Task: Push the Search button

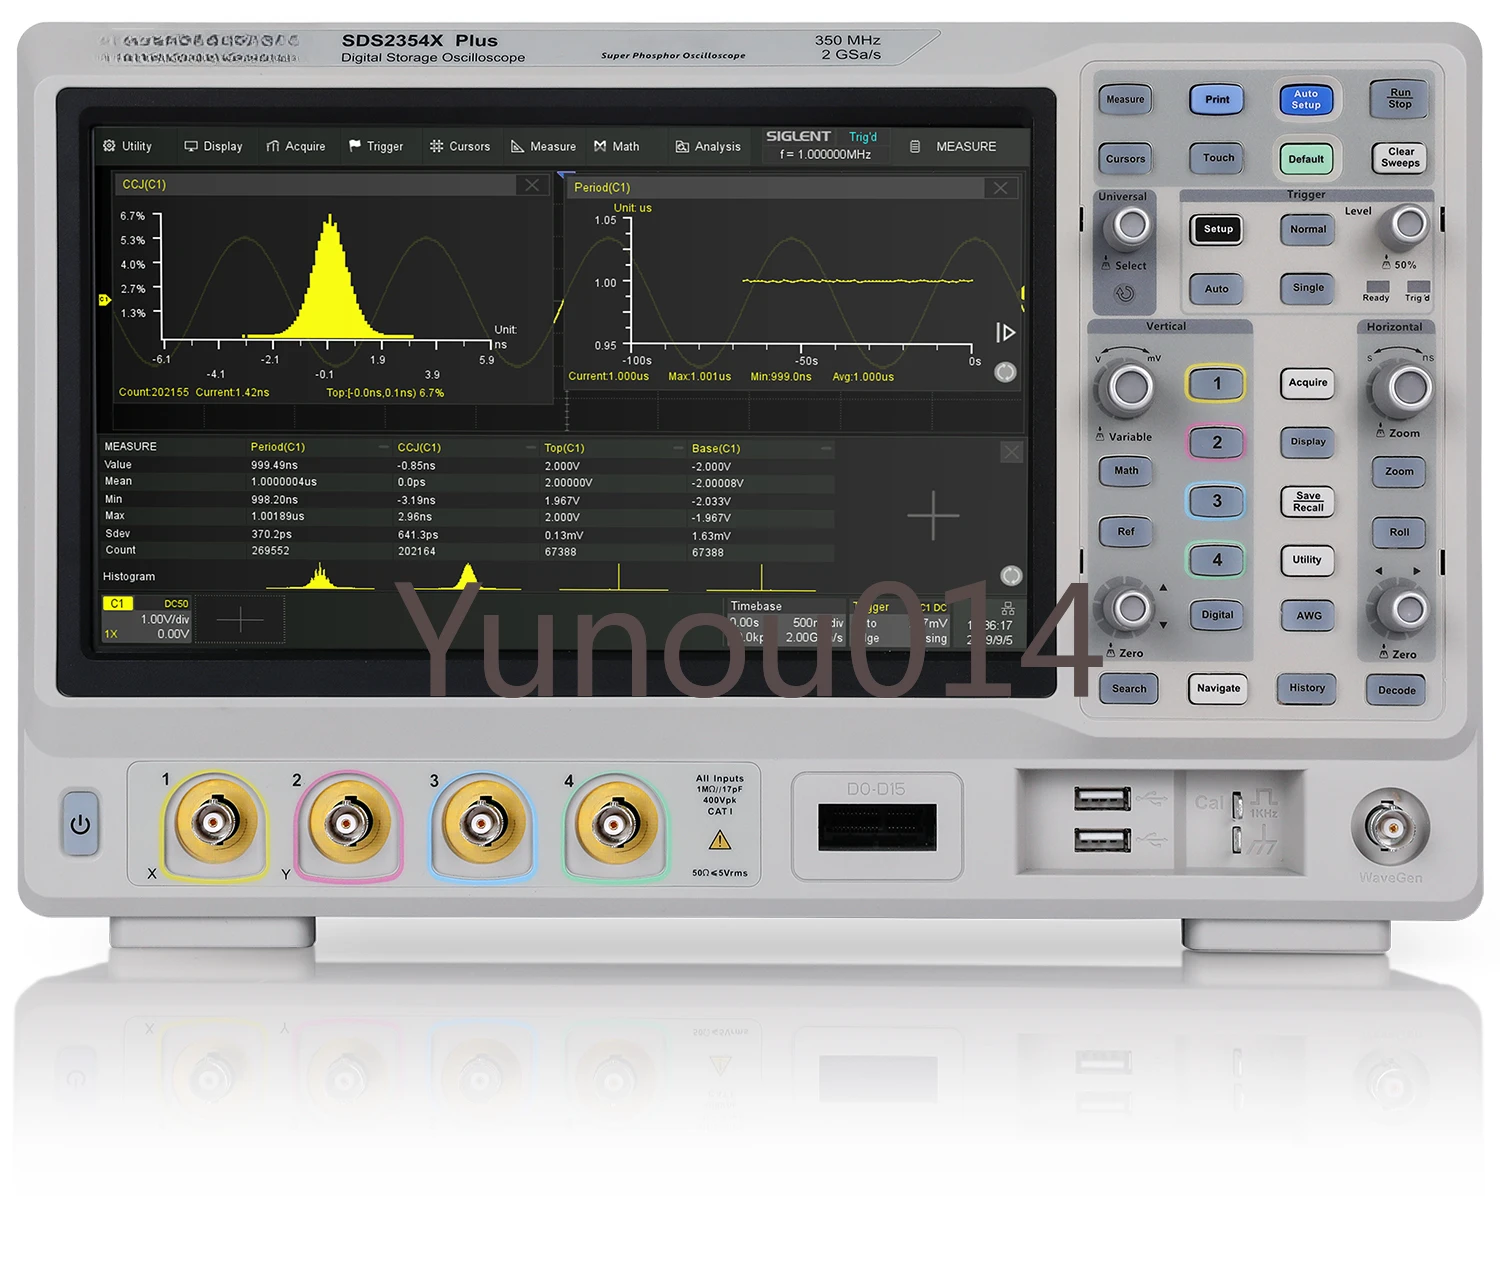Action: [x=1129, y=689]
